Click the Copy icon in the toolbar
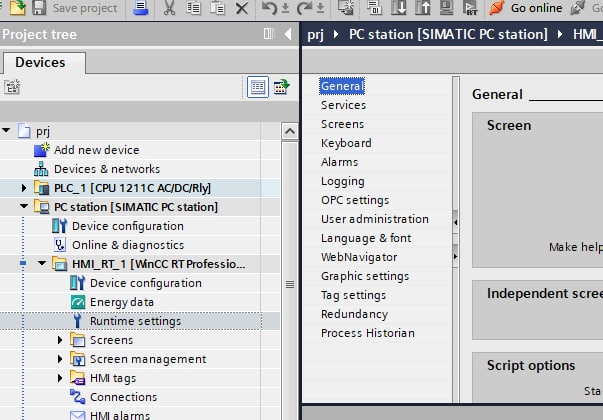This screenshot has height=420, width=603. click(193, 8)
